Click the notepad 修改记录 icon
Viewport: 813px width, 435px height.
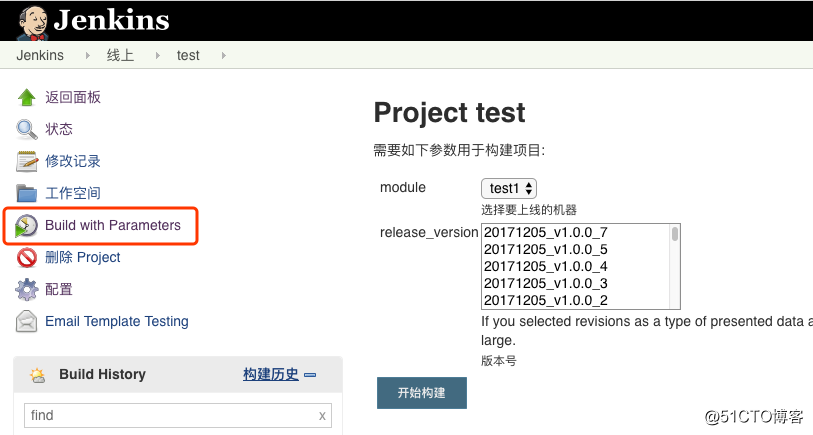click(27, 161)
